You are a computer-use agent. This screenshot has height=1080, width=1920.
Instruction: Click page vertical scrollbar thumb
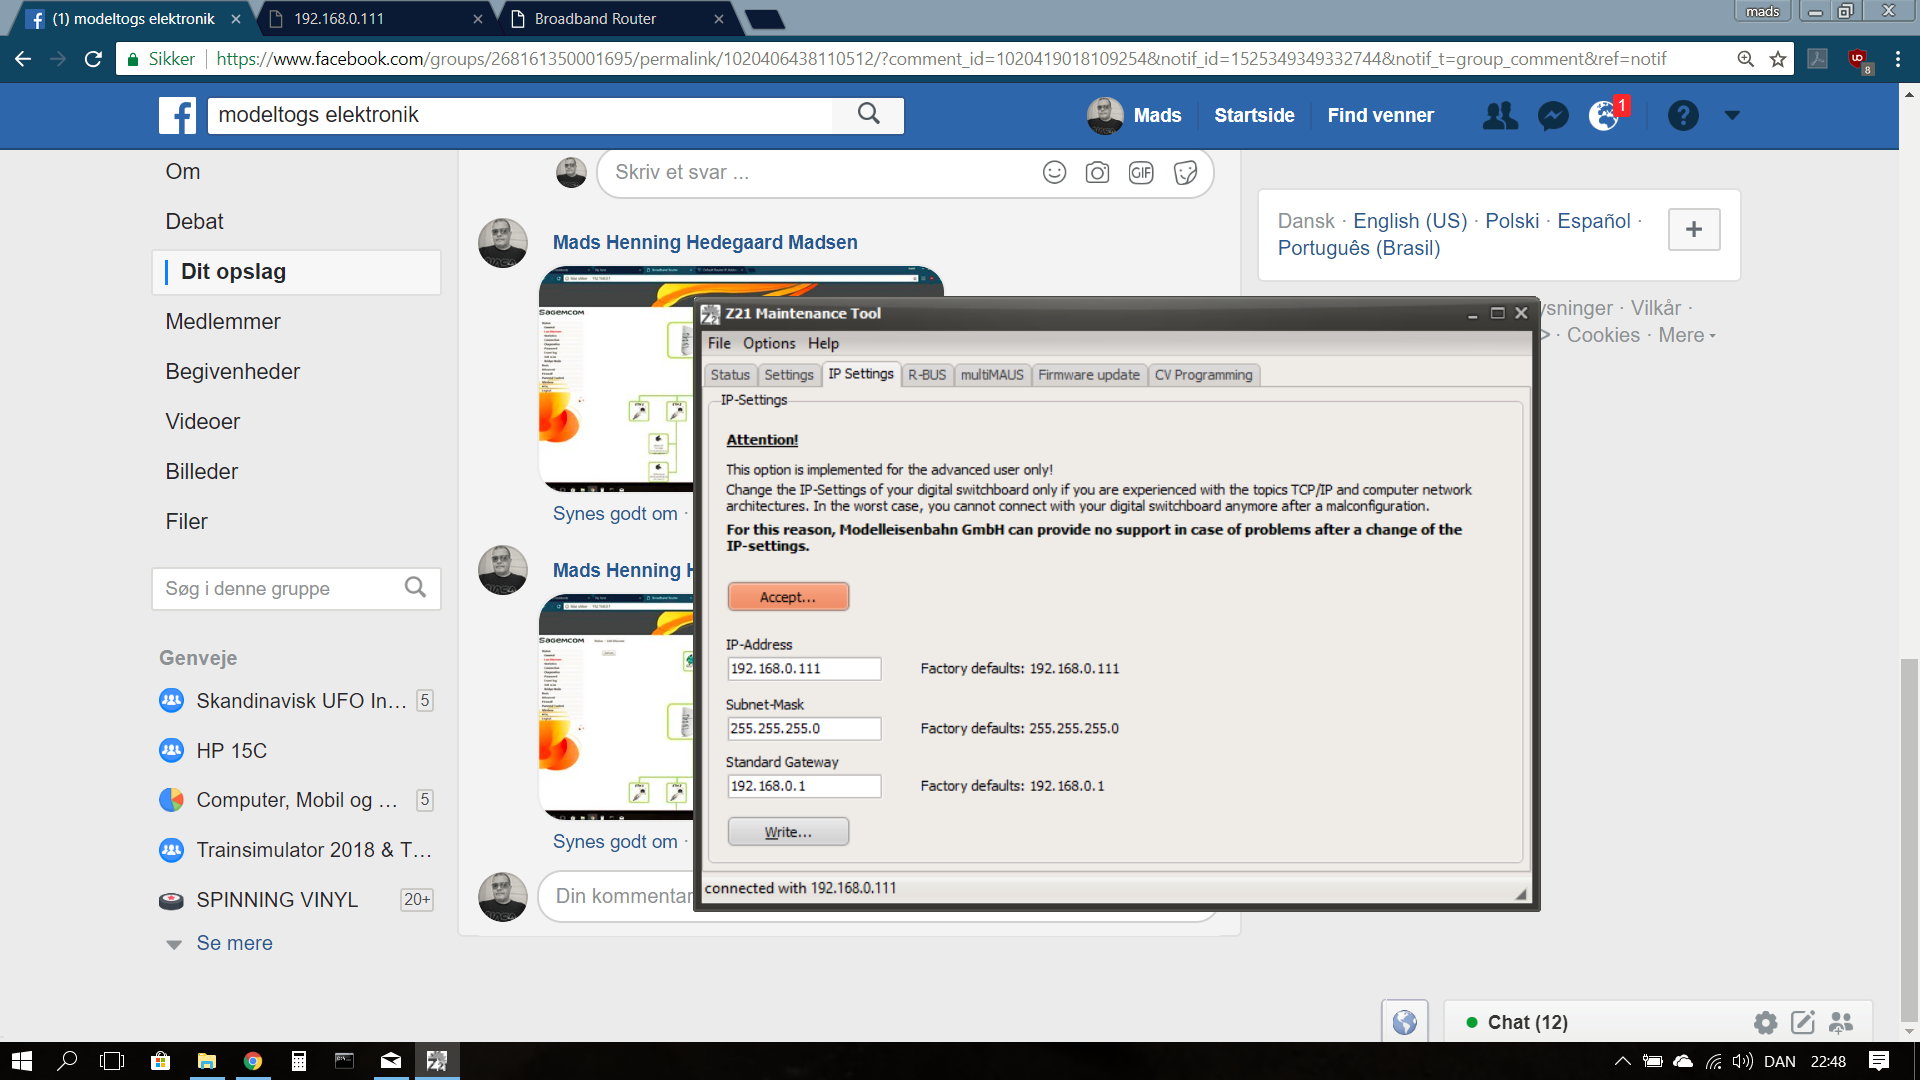tap(1909, 840)
